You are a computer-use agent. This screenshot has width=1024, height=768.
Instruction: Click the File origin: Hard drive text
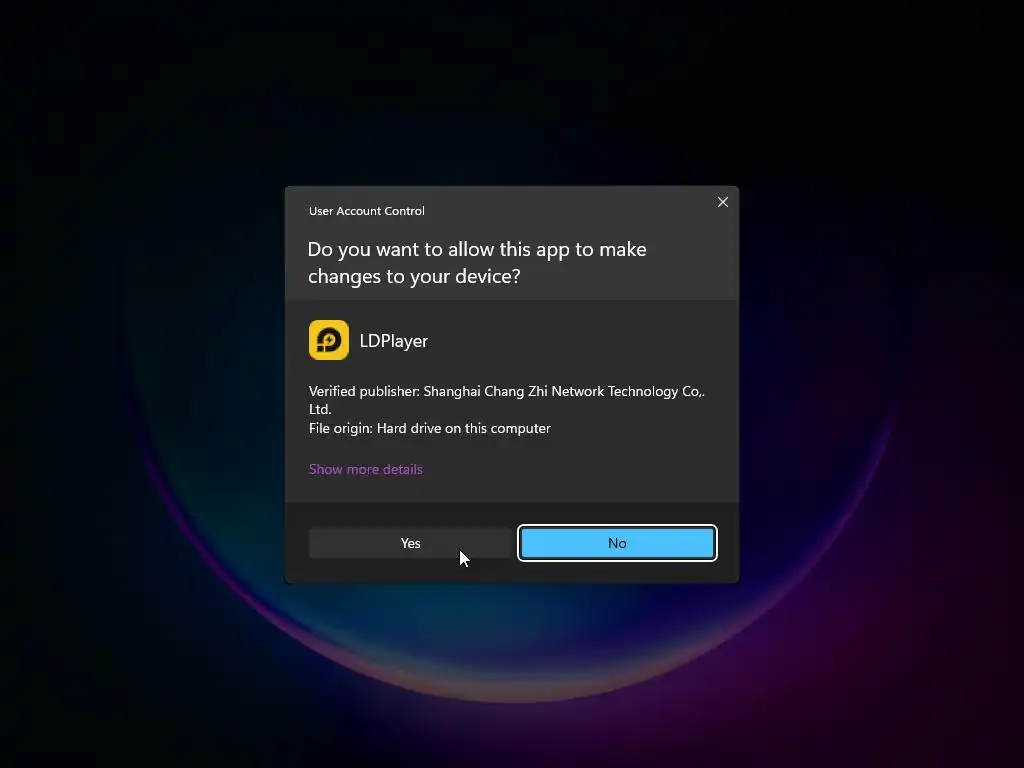(x=430, y=428)
